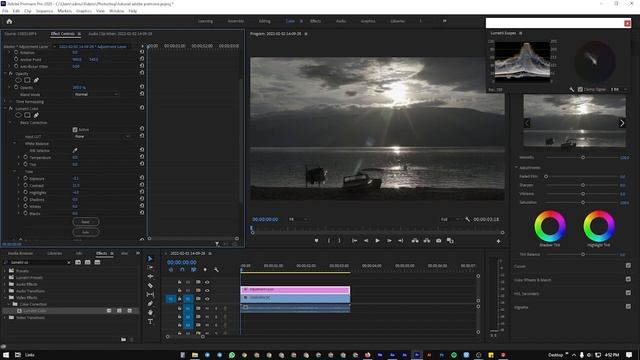Screen dimensions: 640x360
Task: Open the Full playback resolution dropdown
Action: tap(450, 220)
